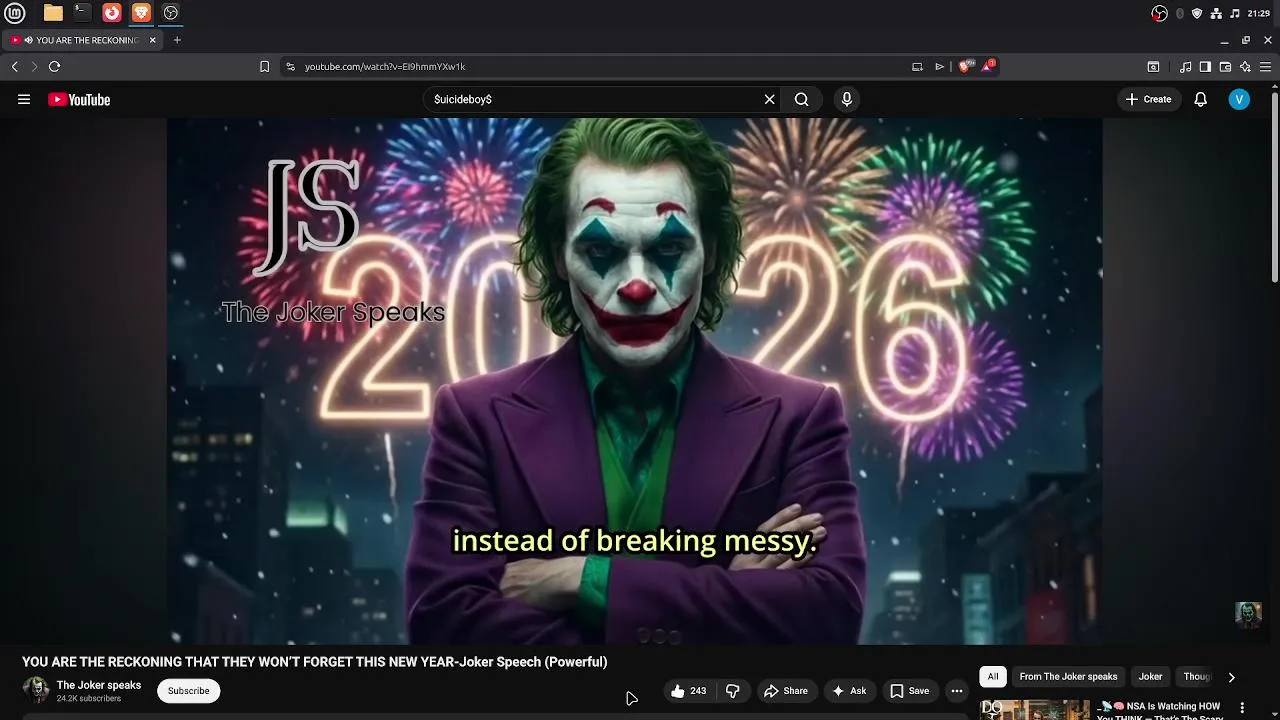Open OBS Studio from the panel

click(x=171, y=13)
